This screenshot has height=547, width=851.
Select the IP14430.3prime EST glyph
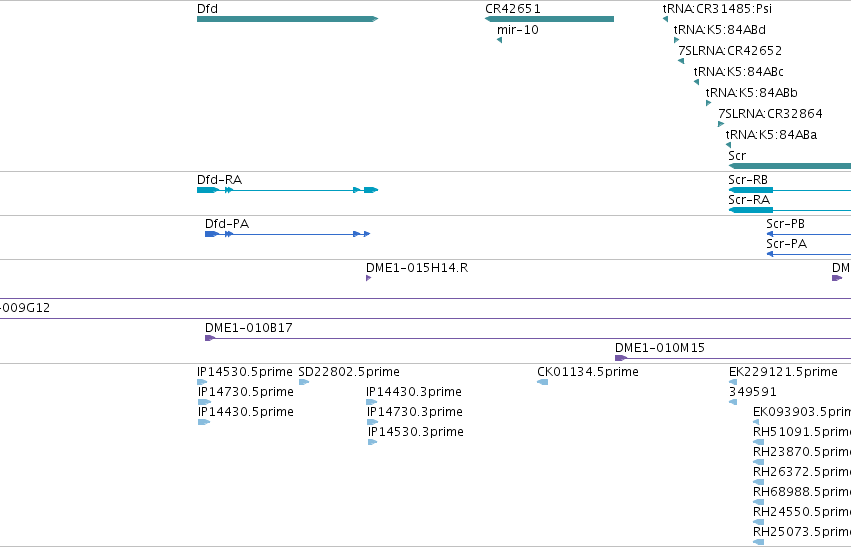(372, 402)
